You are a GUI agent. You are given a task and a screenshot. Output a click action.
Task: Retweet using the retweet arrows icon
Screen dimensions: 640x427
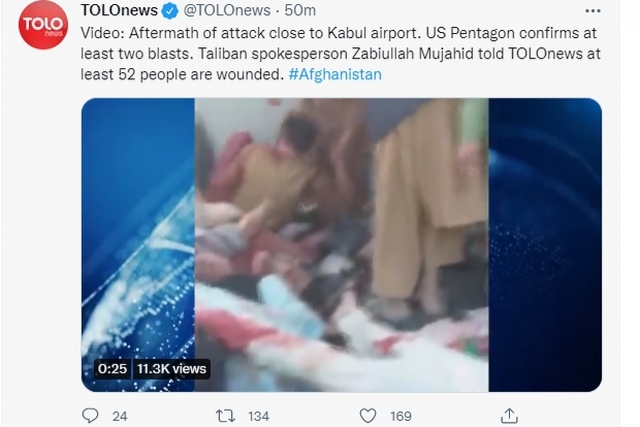(x=225, y=416)
